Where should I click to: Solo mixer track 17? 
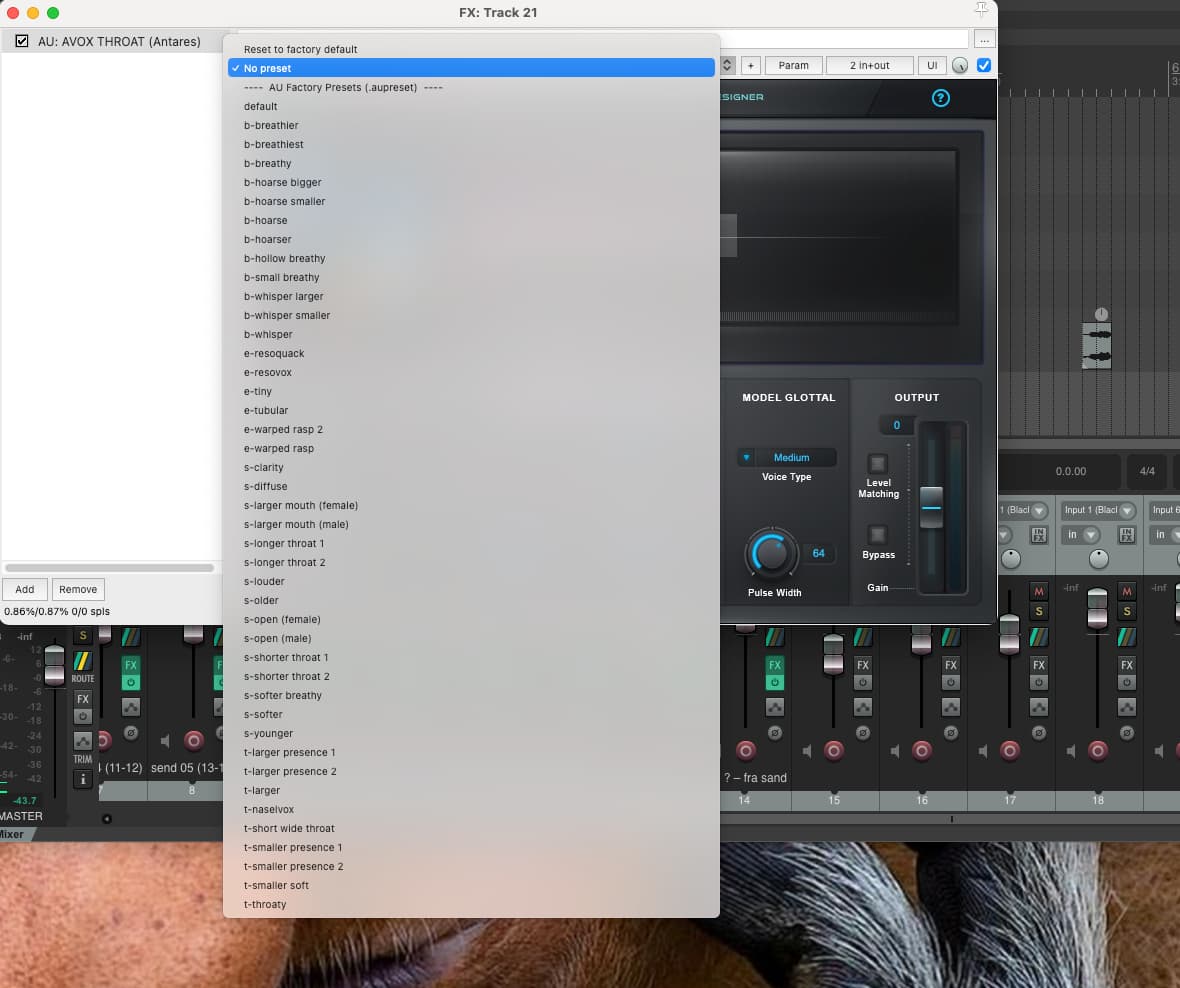tap(1039, 612)
